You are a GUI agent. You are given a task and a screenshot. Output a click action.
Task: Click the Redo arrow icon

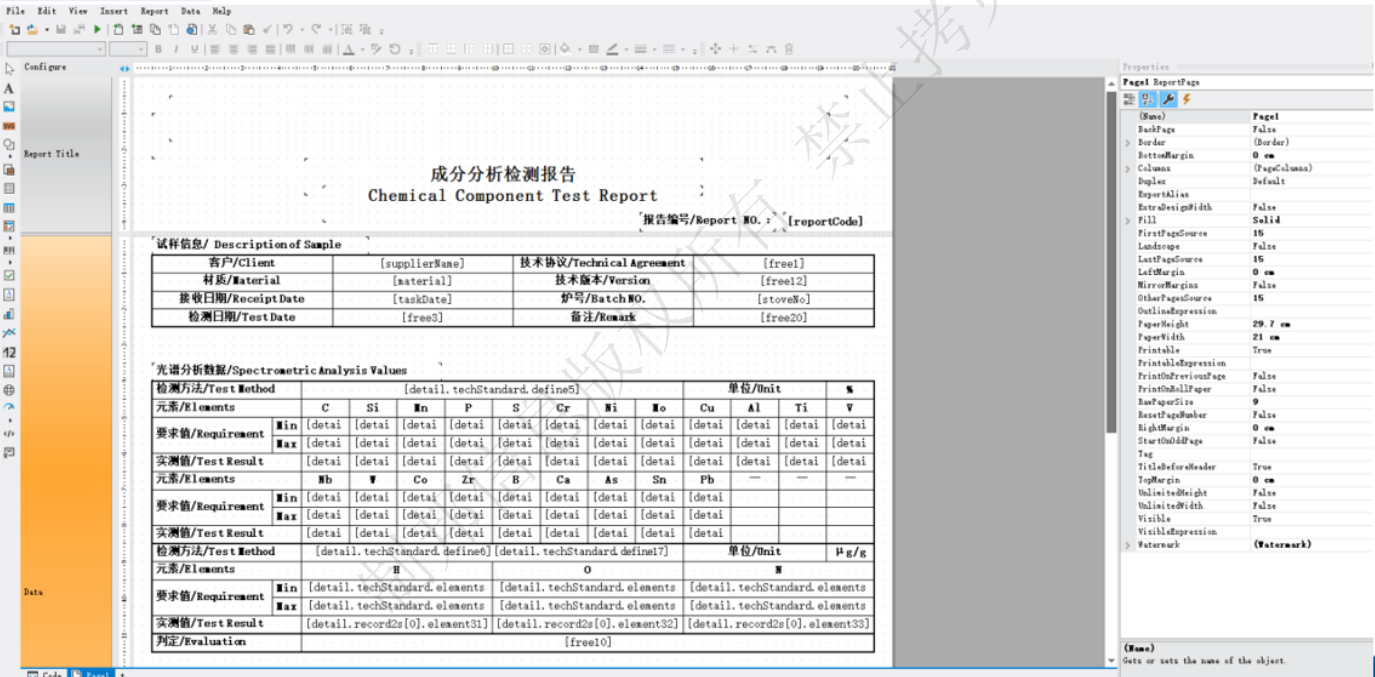316,30
